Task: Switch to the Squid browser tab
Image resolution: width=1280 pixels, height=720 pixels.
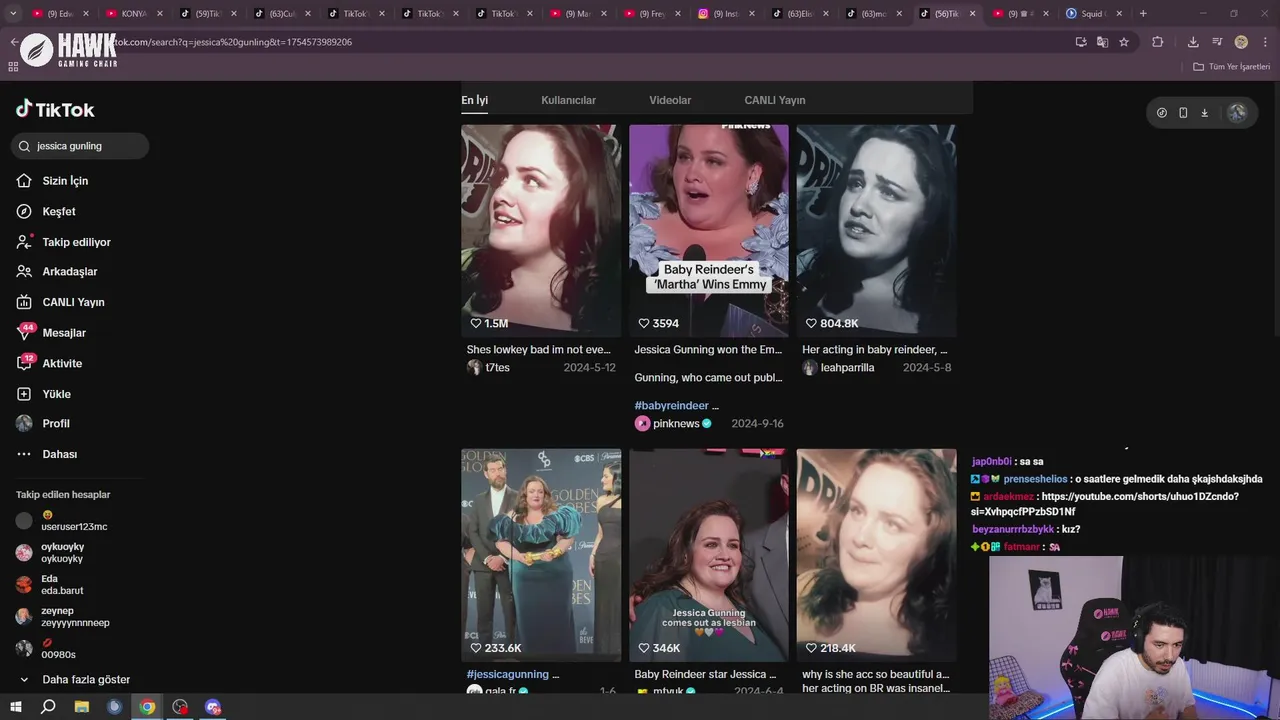Action: (1095, 14)
